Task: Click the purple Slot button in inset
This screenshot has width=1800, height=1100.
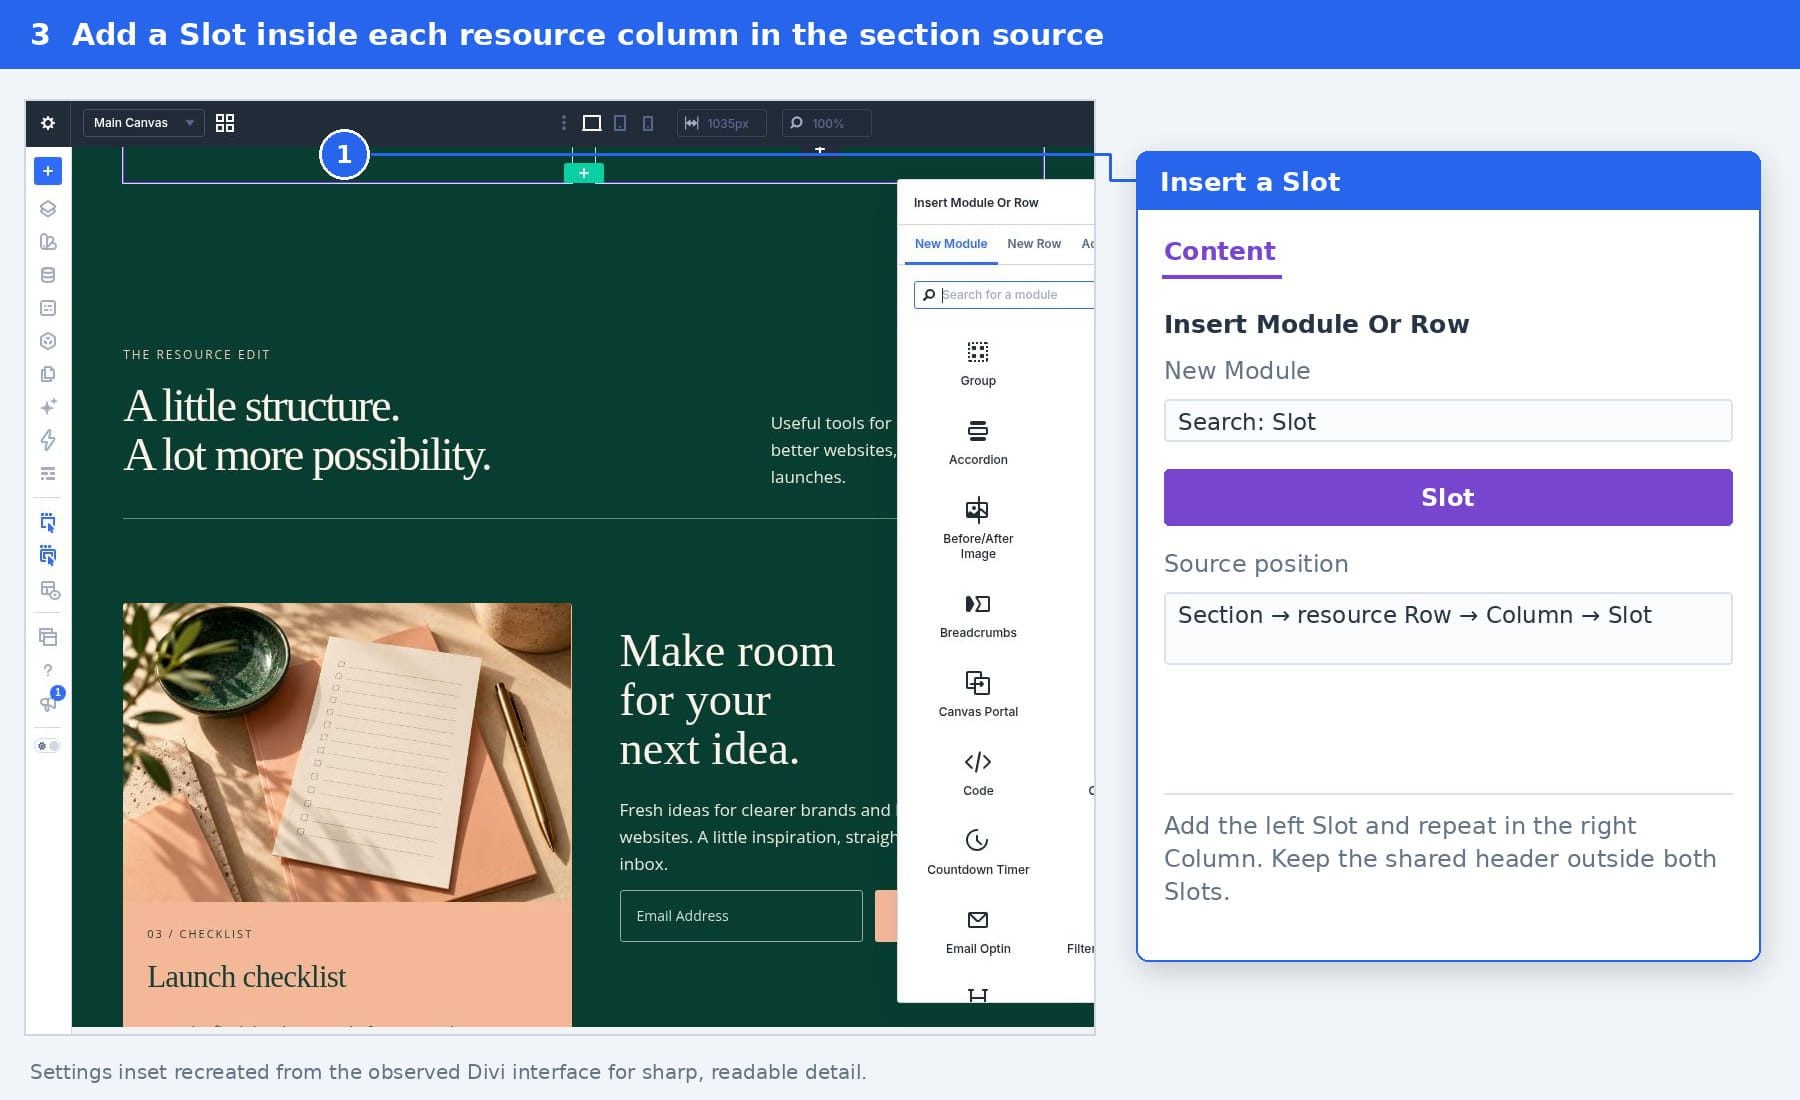Action: pyautogui.click(x=1448, y=497)
